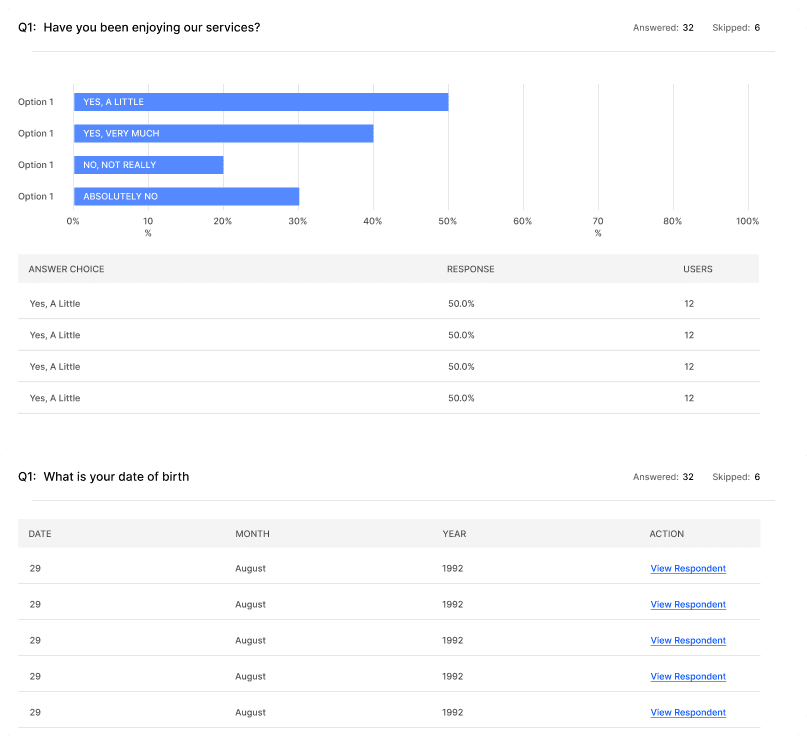Click 50.0% in the last answer-choice row
807x744 pixels.
[x=461, y=398]
